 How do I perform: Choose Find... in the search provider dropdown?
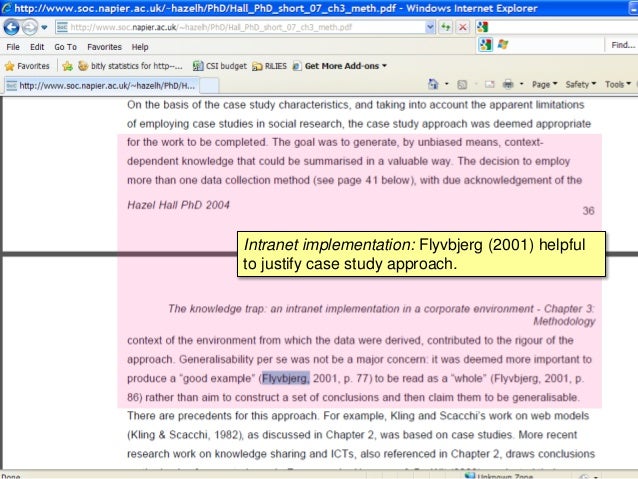pos(623,45)
